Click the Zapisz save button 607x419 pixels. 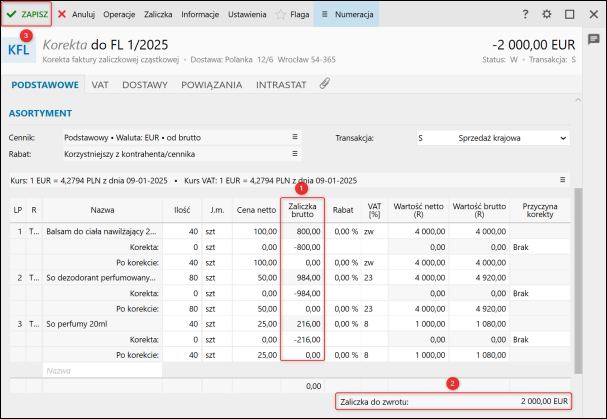pos(27,15)
